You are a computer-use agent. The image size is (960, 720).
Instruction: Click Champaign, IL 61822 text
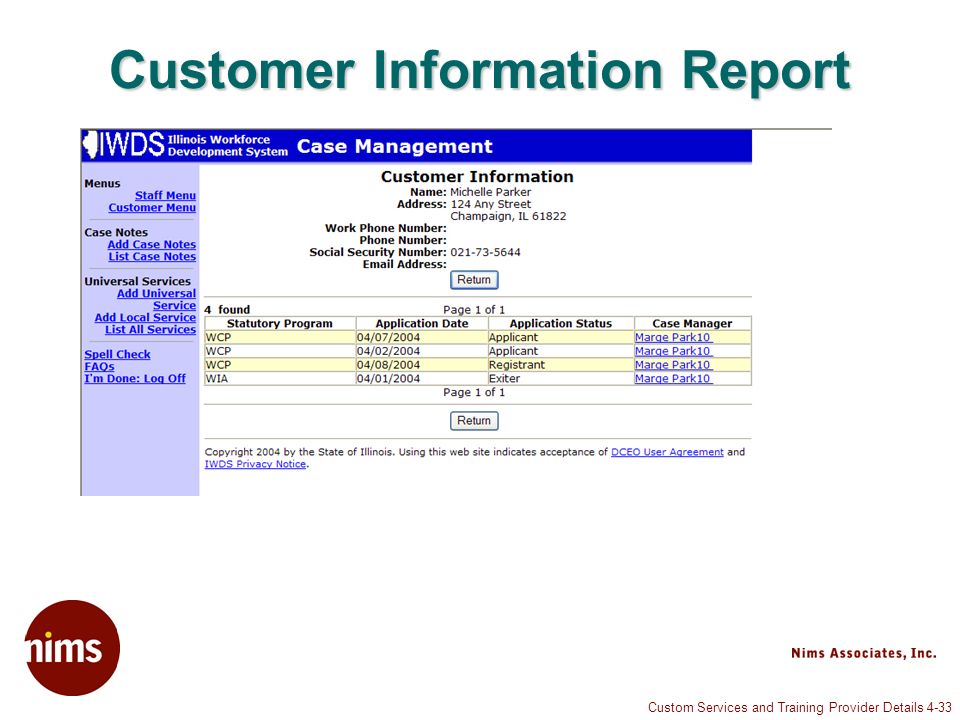click(x=508, y=216)
